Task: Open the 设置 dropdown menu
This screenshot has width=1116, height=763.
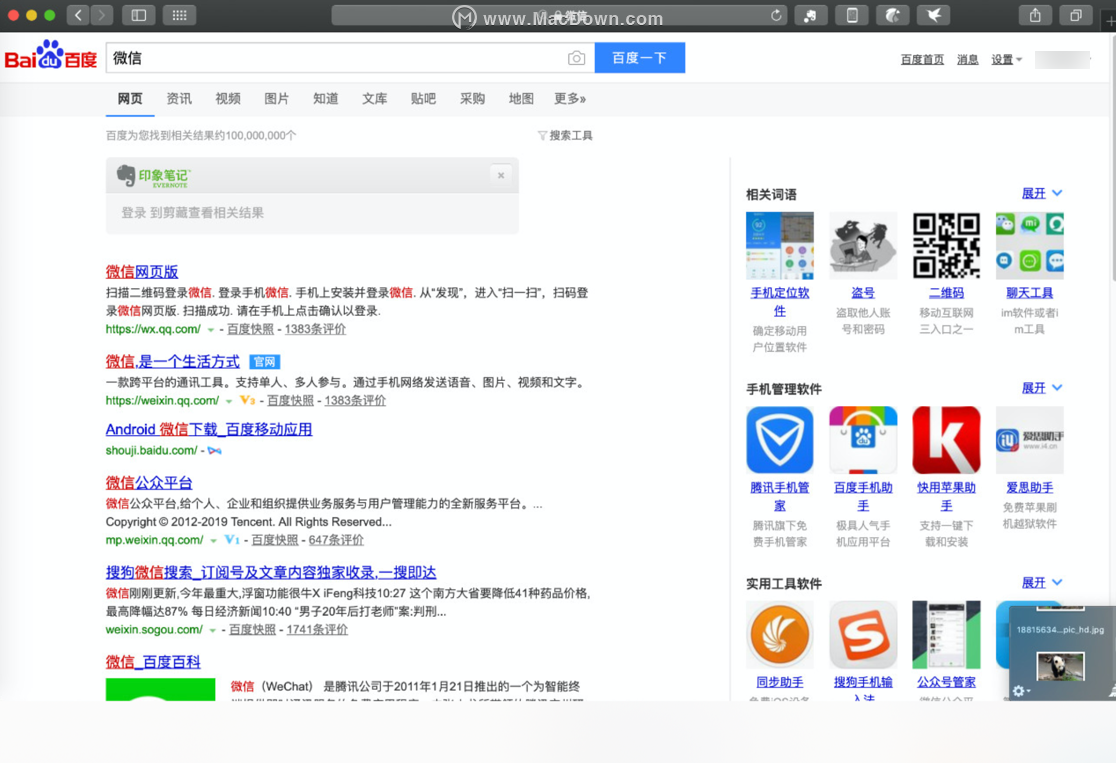Action: pyautogui.click(x=1006, y=60)
